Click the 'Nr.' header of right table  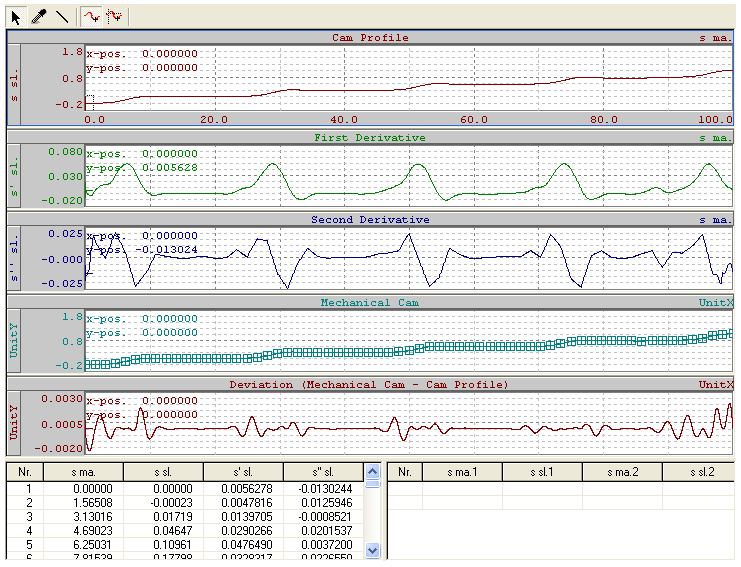pos(405,472)
